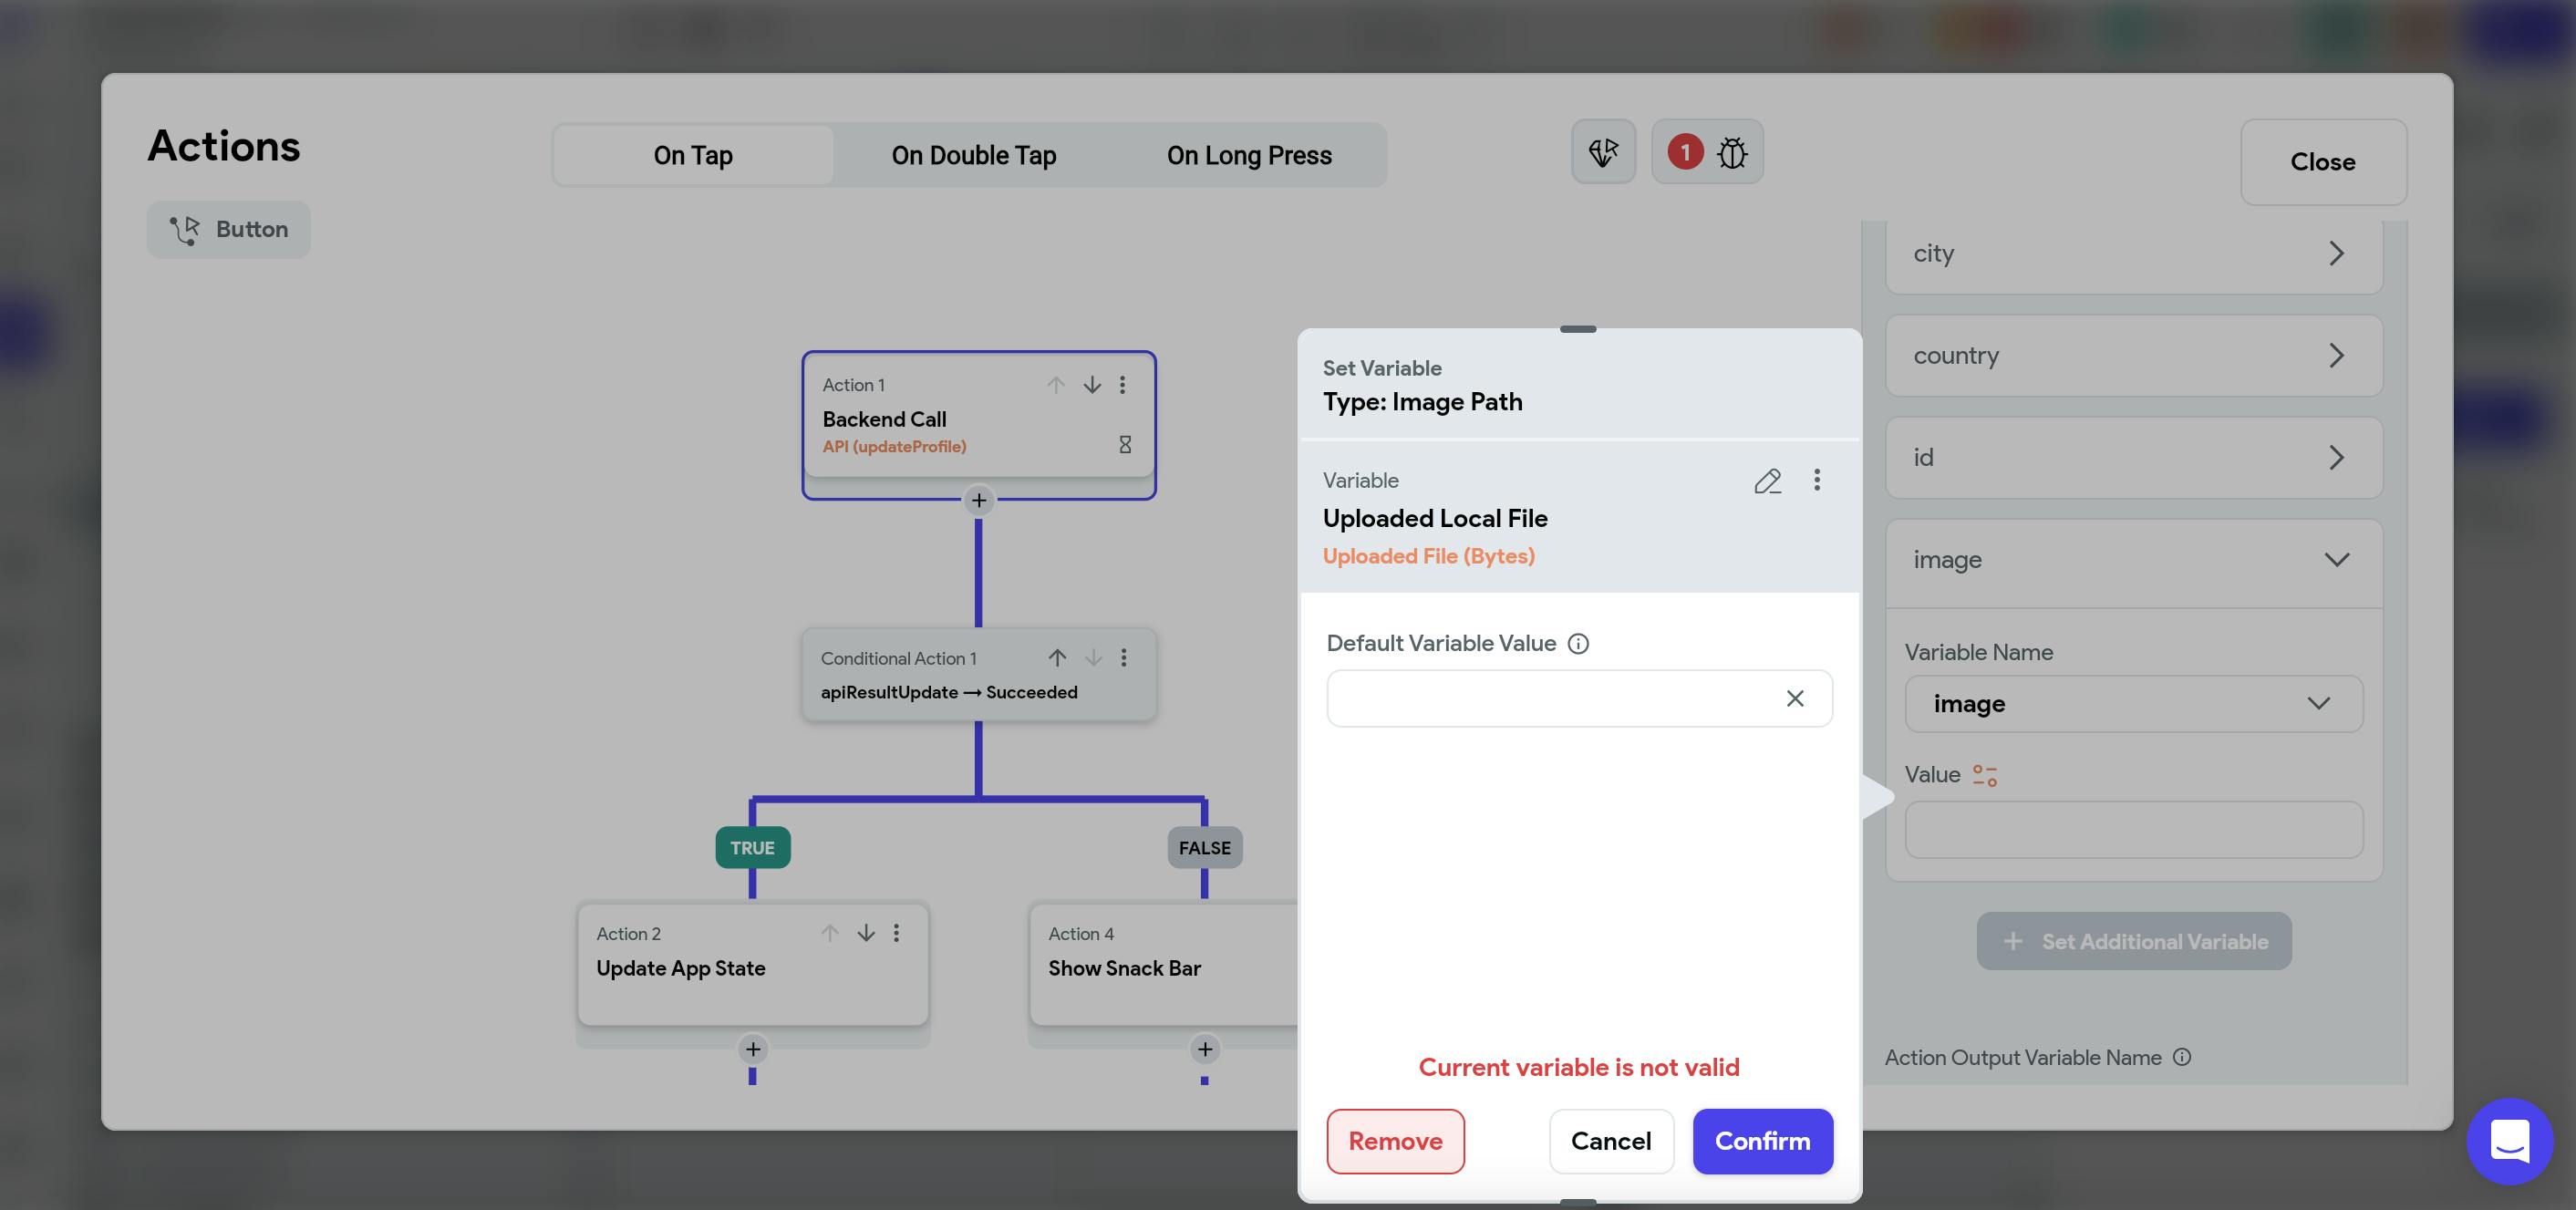Move Action 2 down arrow
The width and height of the screenshot is (2576, 1210).
tap(866, 933)
